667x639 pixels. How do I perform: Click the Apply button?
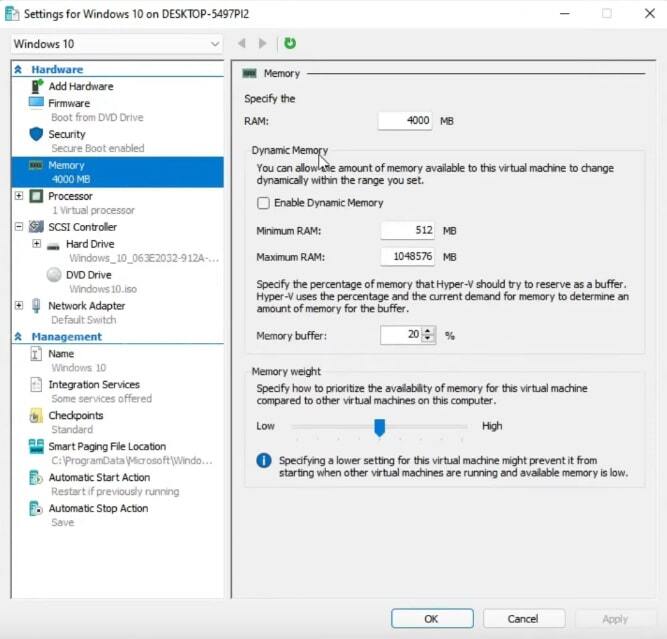(615, 619)
